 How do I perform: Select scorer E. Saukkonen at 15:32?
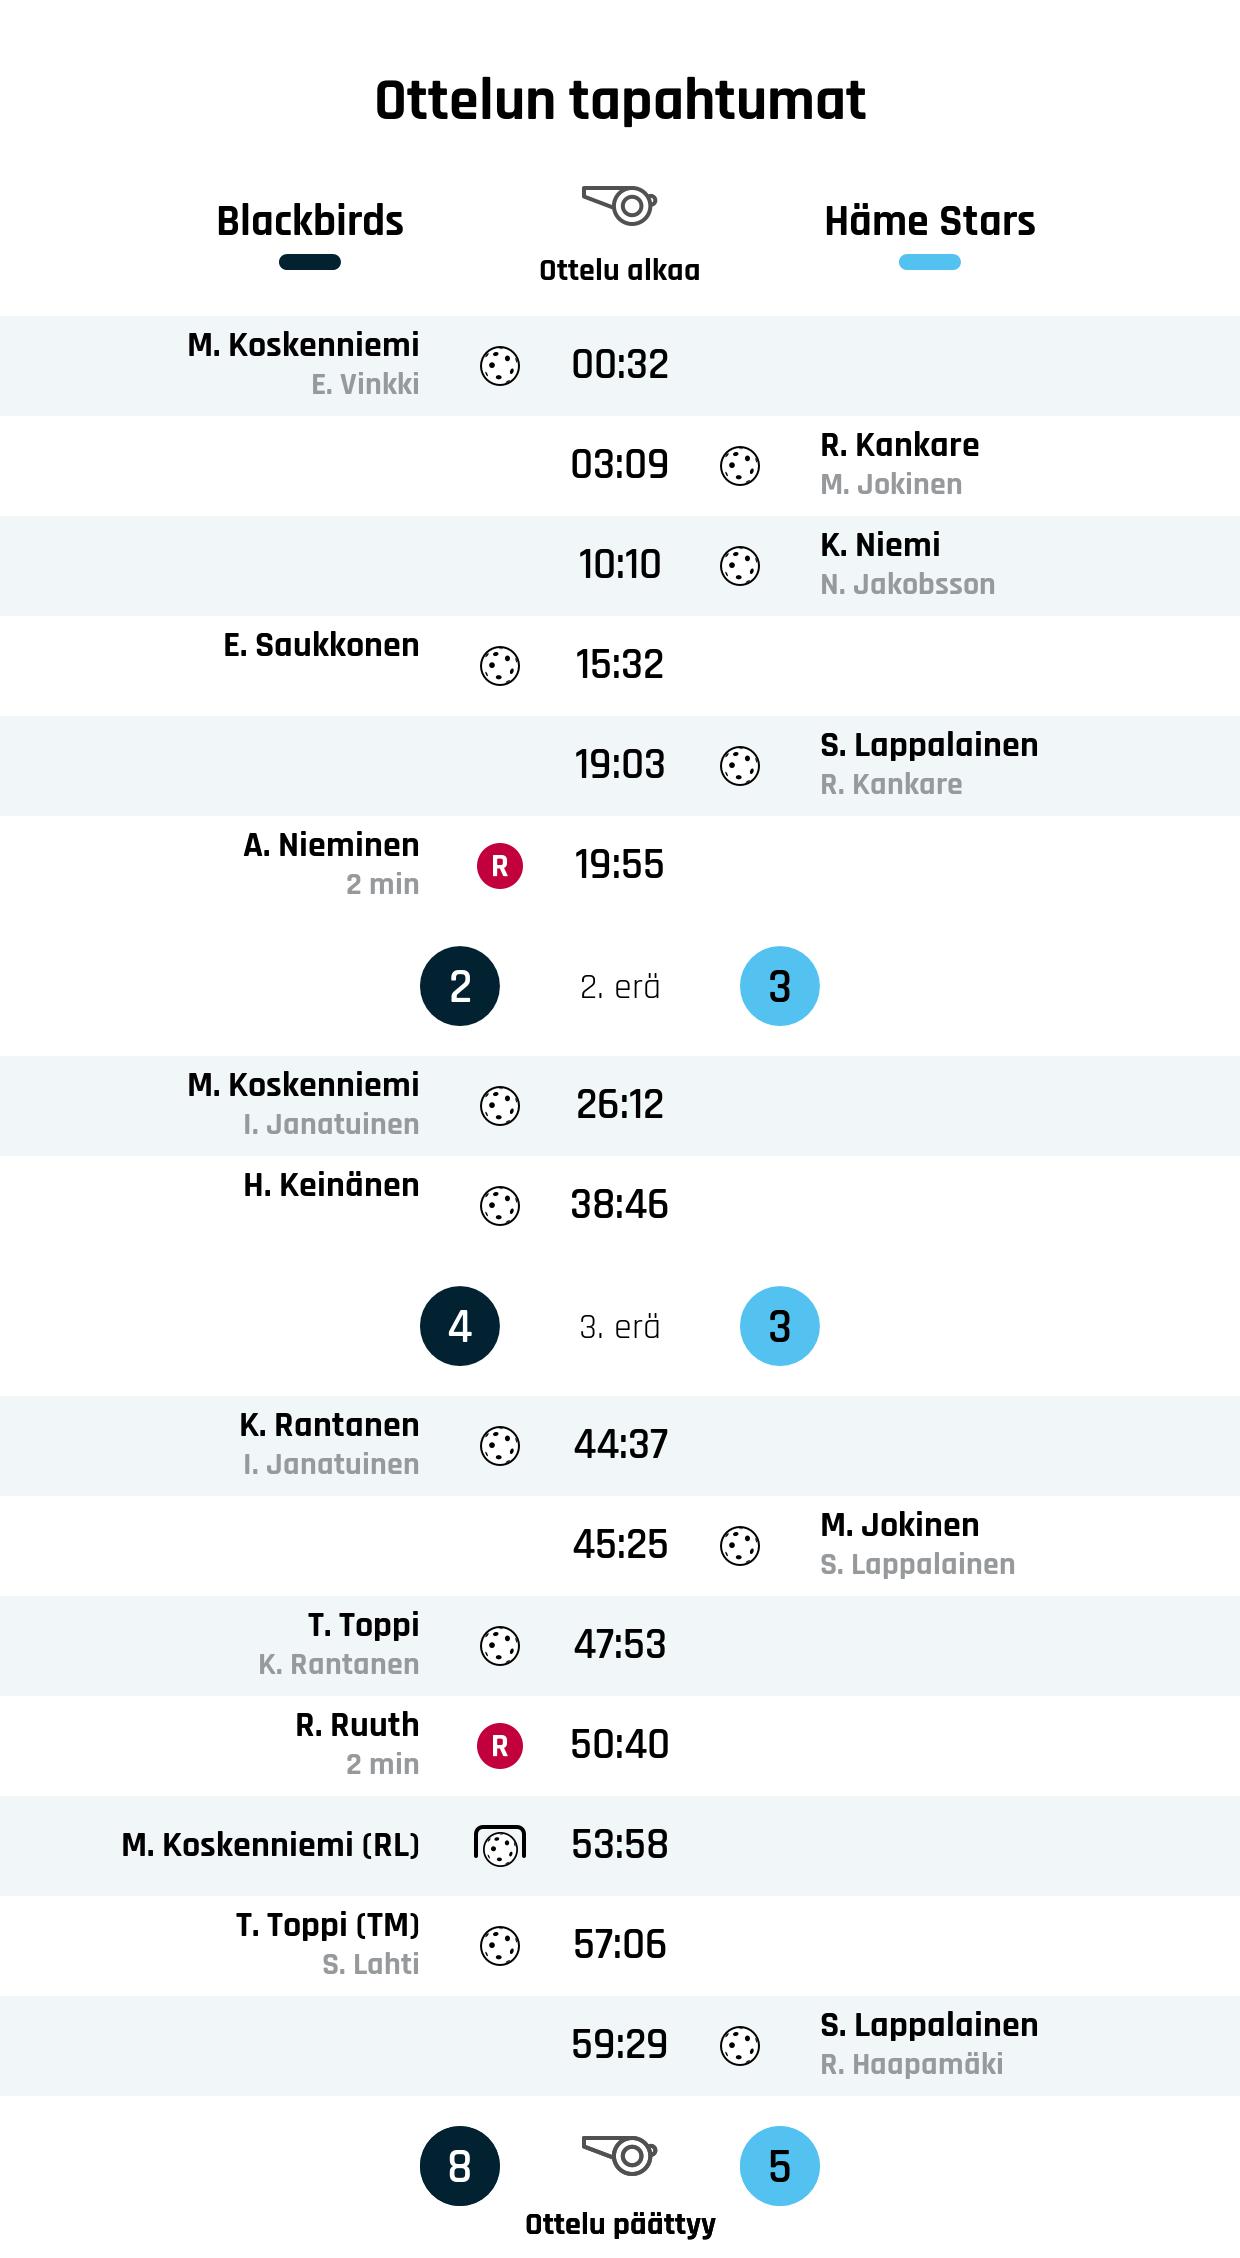point(321,646)
